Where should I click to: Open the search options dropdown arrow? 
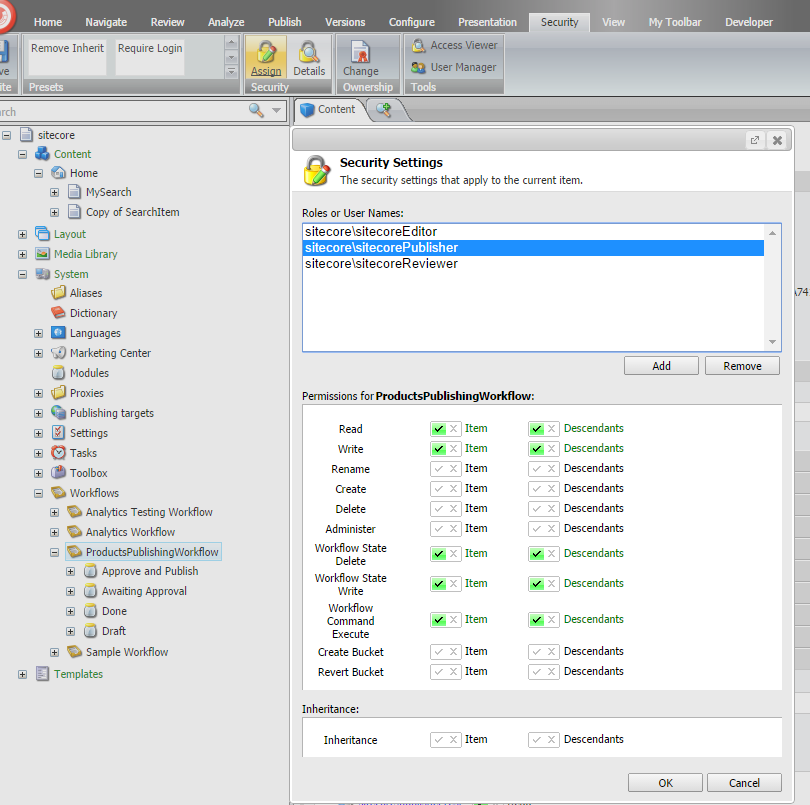coord(276,110)
